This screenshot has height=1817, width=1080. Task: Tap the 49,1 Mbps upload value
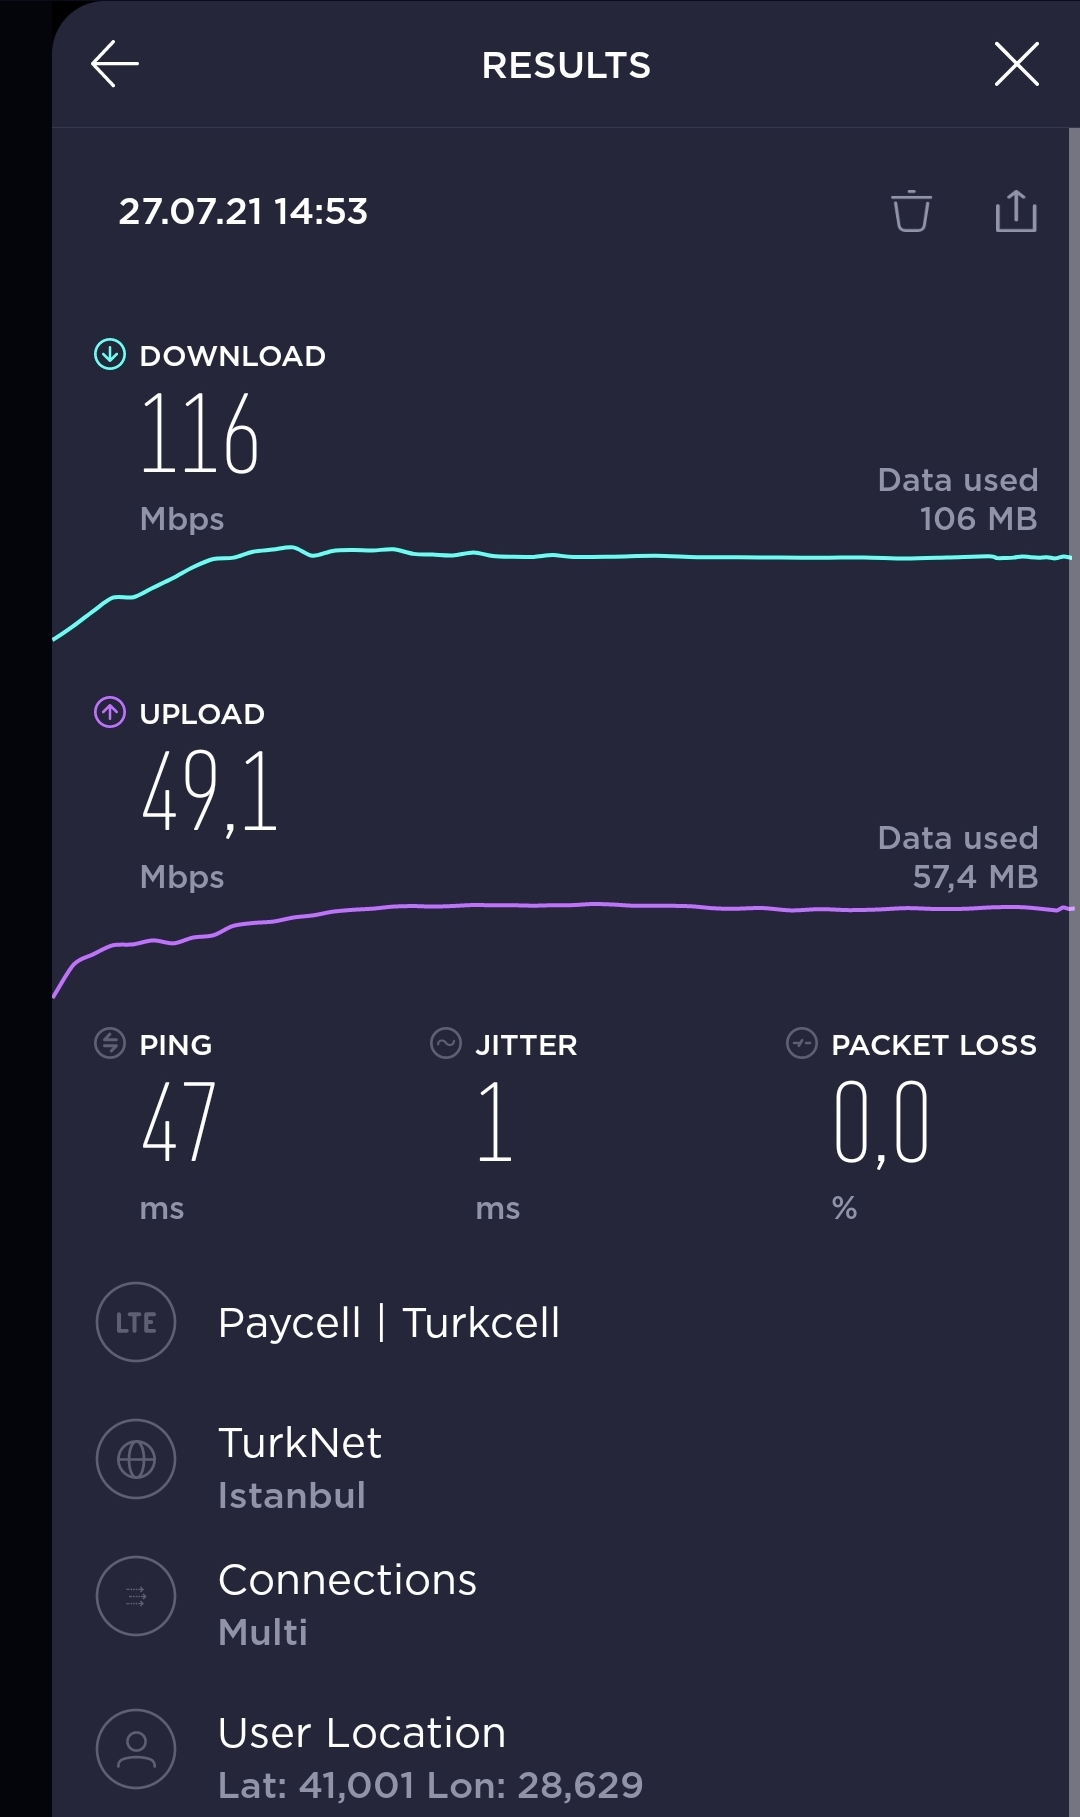(209, 792)
